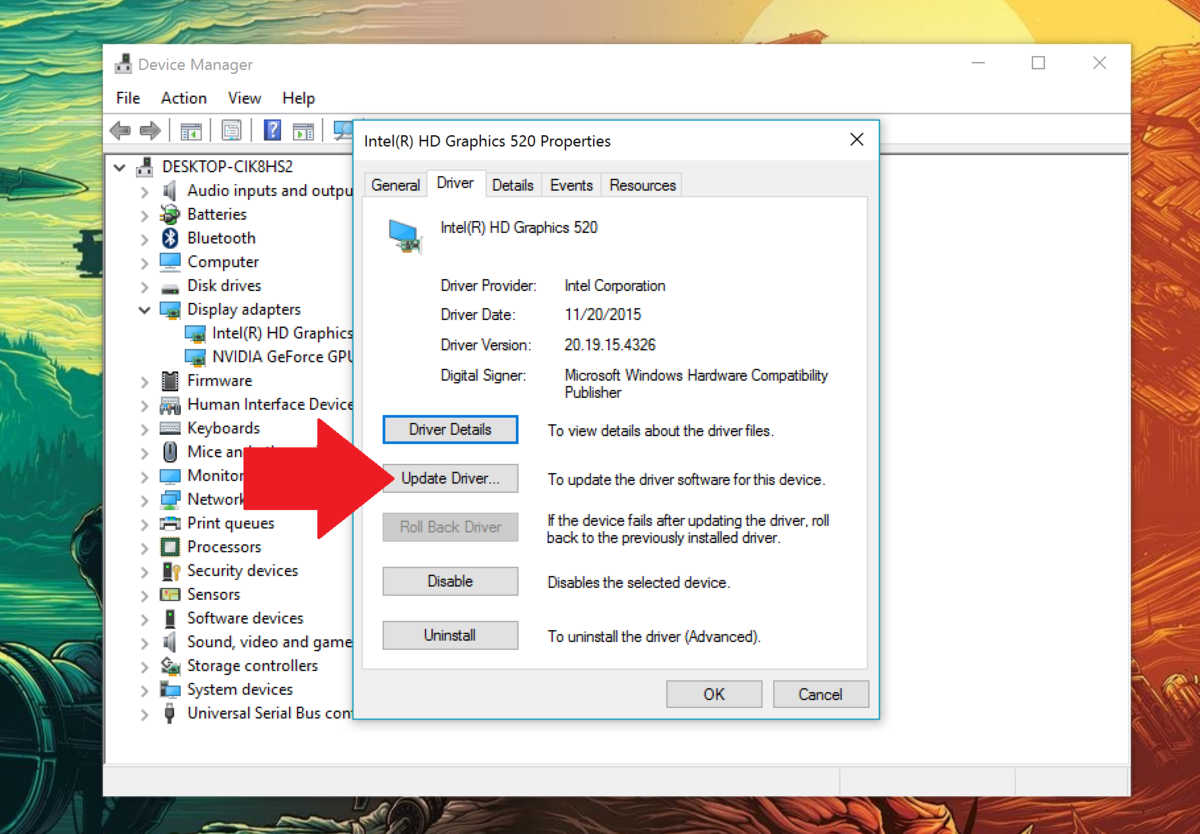The width and height of the screenshot is (1200, 834).
Task: Click the Storage controllers category icon
Action: click(172, 666)
